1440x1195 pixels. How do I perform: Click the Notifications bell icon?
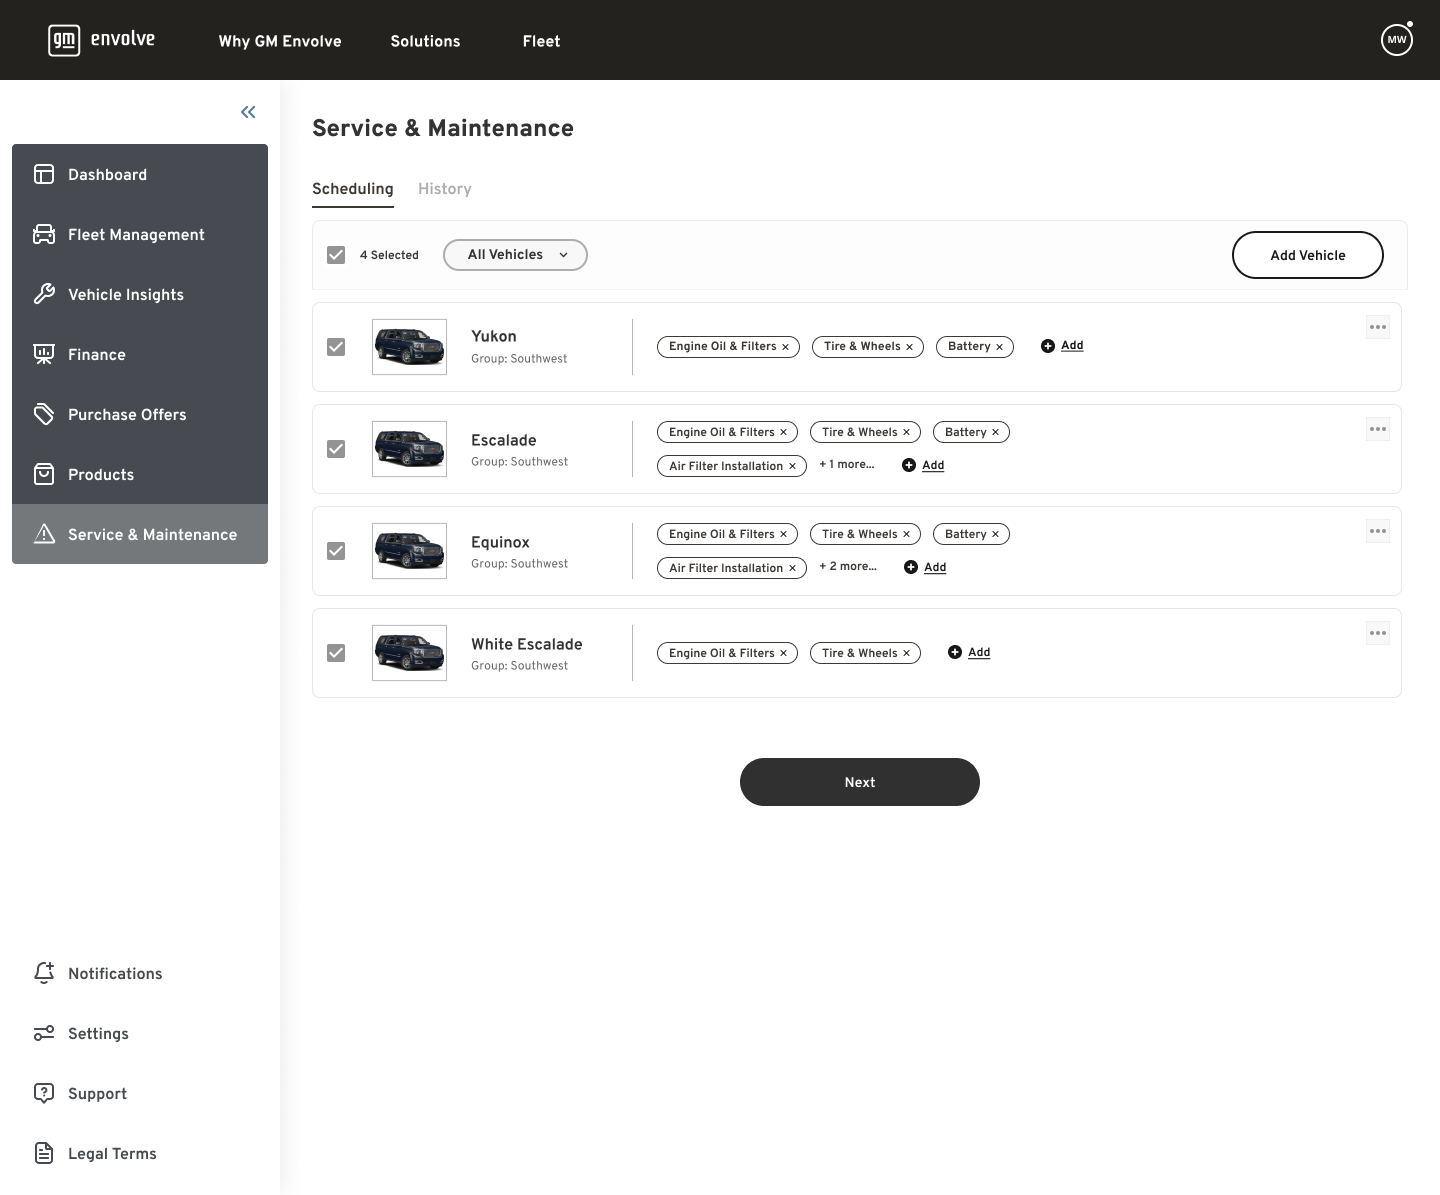44,973
